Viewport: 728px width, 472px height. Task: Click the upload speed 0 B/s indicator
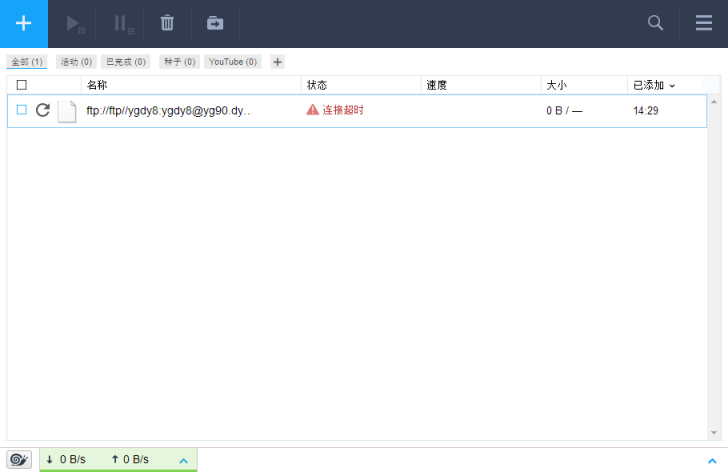[x=130, y=459]
